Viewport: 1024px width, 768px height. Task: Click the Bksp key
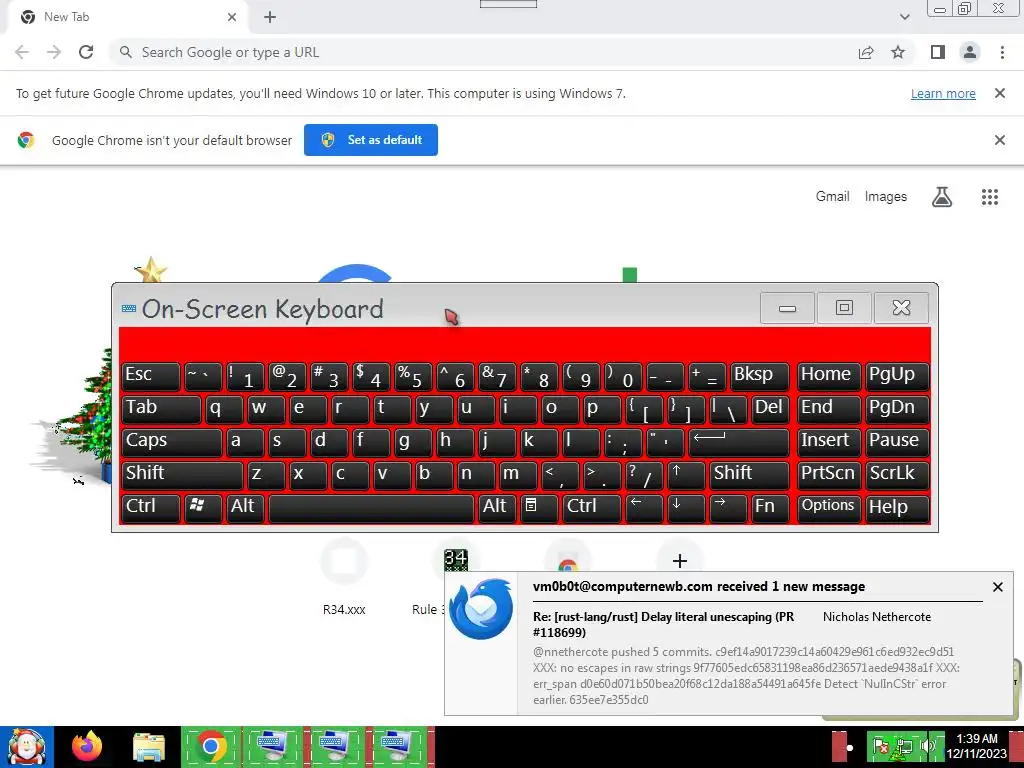(x=760, y=376)
